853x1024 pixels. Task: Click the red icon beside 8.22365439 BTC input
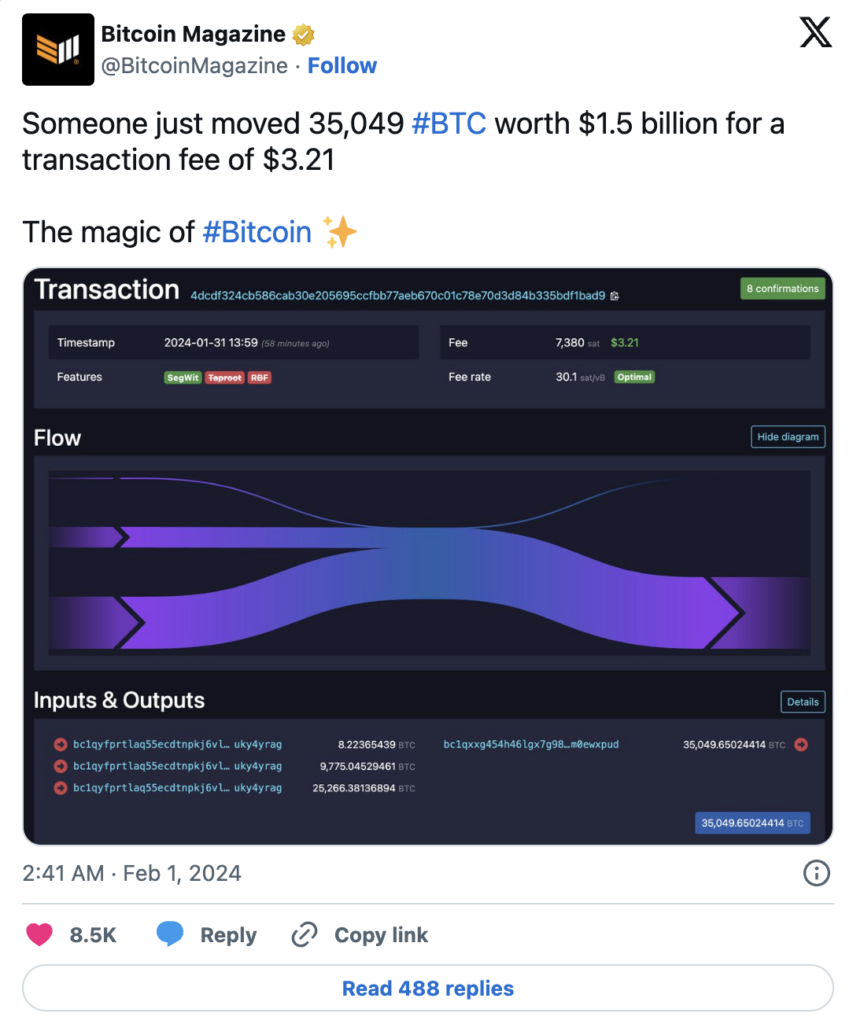pos(60,744)
